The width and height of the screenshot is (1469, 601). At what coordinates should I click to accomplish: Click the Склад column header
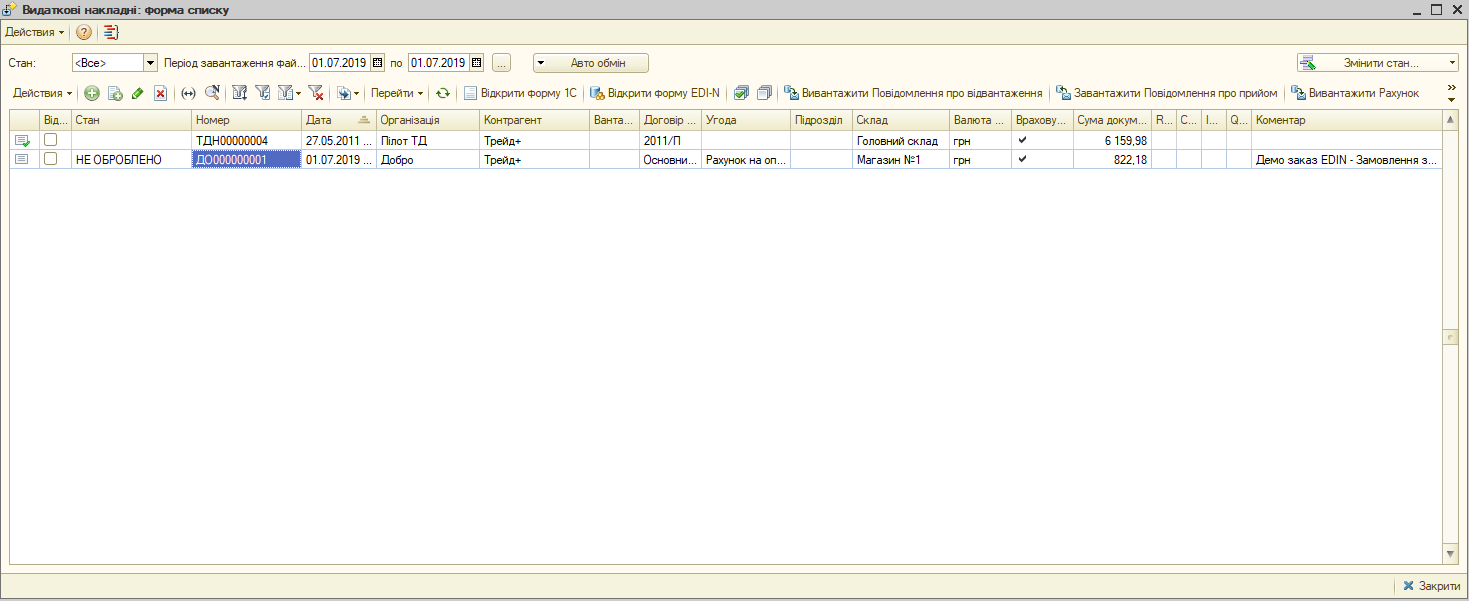901,120
